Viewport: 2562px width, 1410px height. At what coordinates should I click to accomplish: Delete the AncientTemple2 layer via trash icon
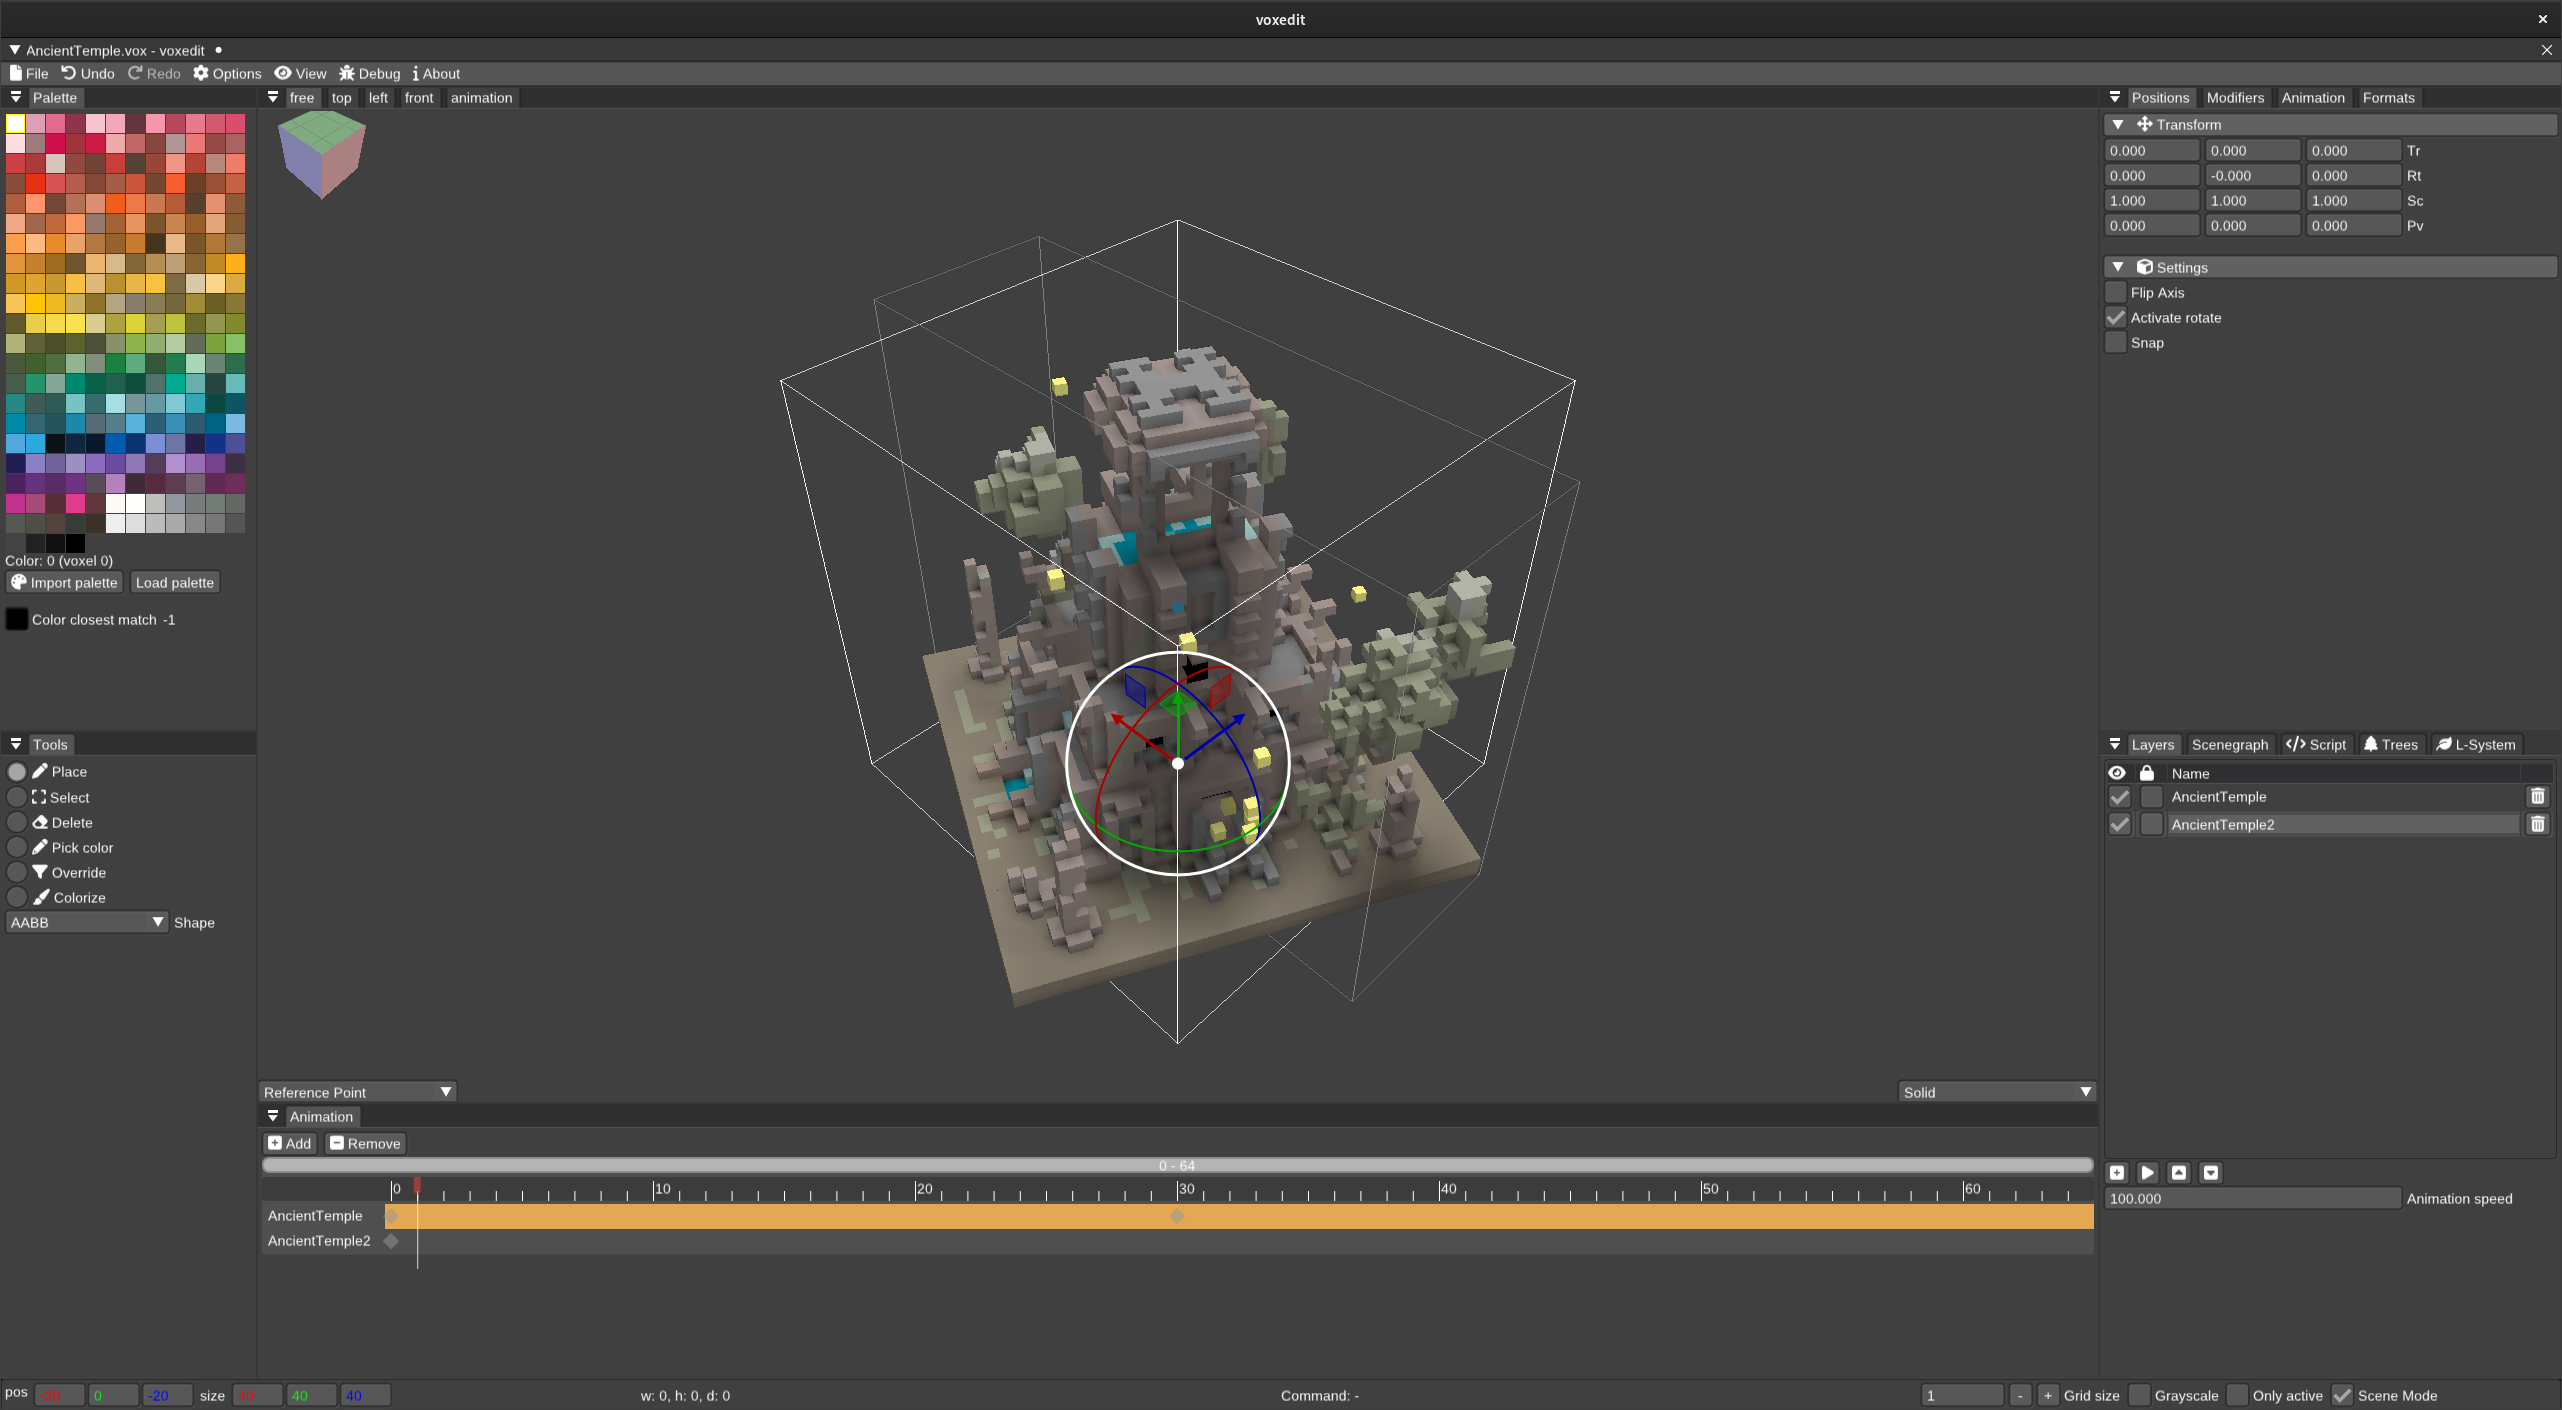click(2537, 824)
